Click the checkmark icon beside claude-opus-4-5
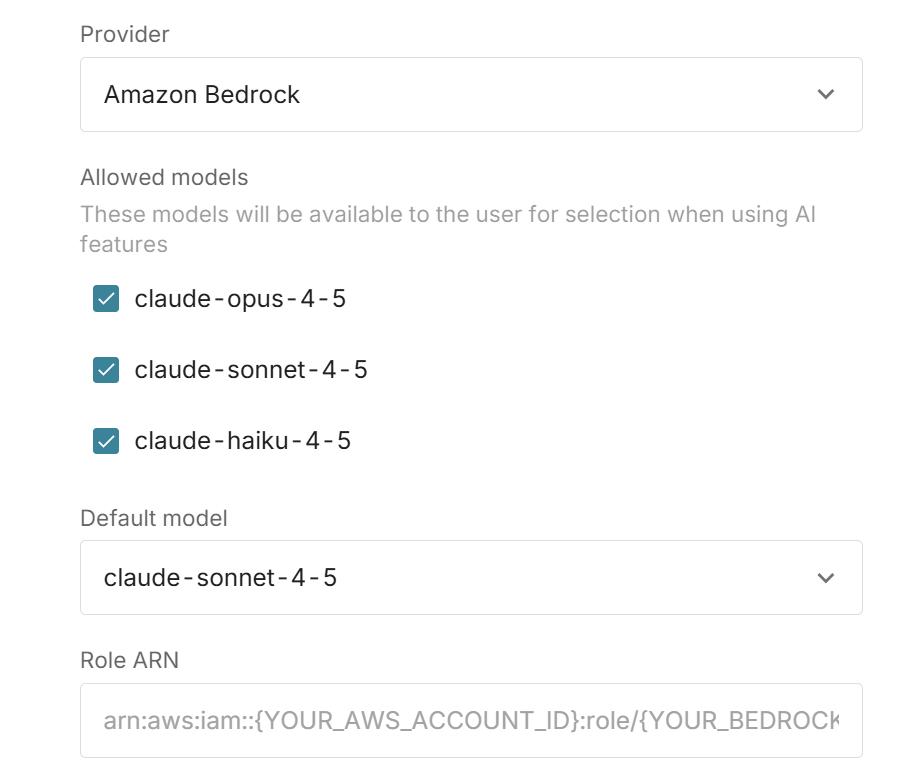Screen dimensions: 904x771 [106, 299]
